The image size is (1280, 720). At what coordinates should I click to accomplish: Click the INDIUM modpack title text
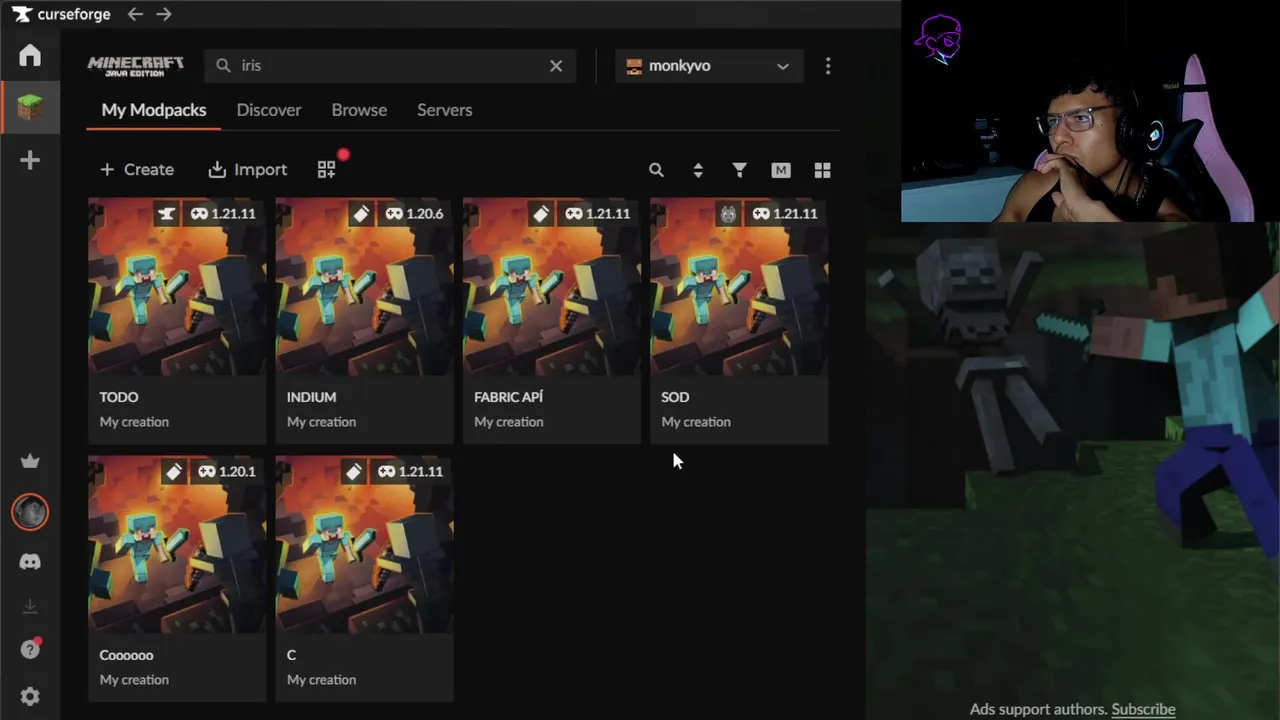click(311, 397)
